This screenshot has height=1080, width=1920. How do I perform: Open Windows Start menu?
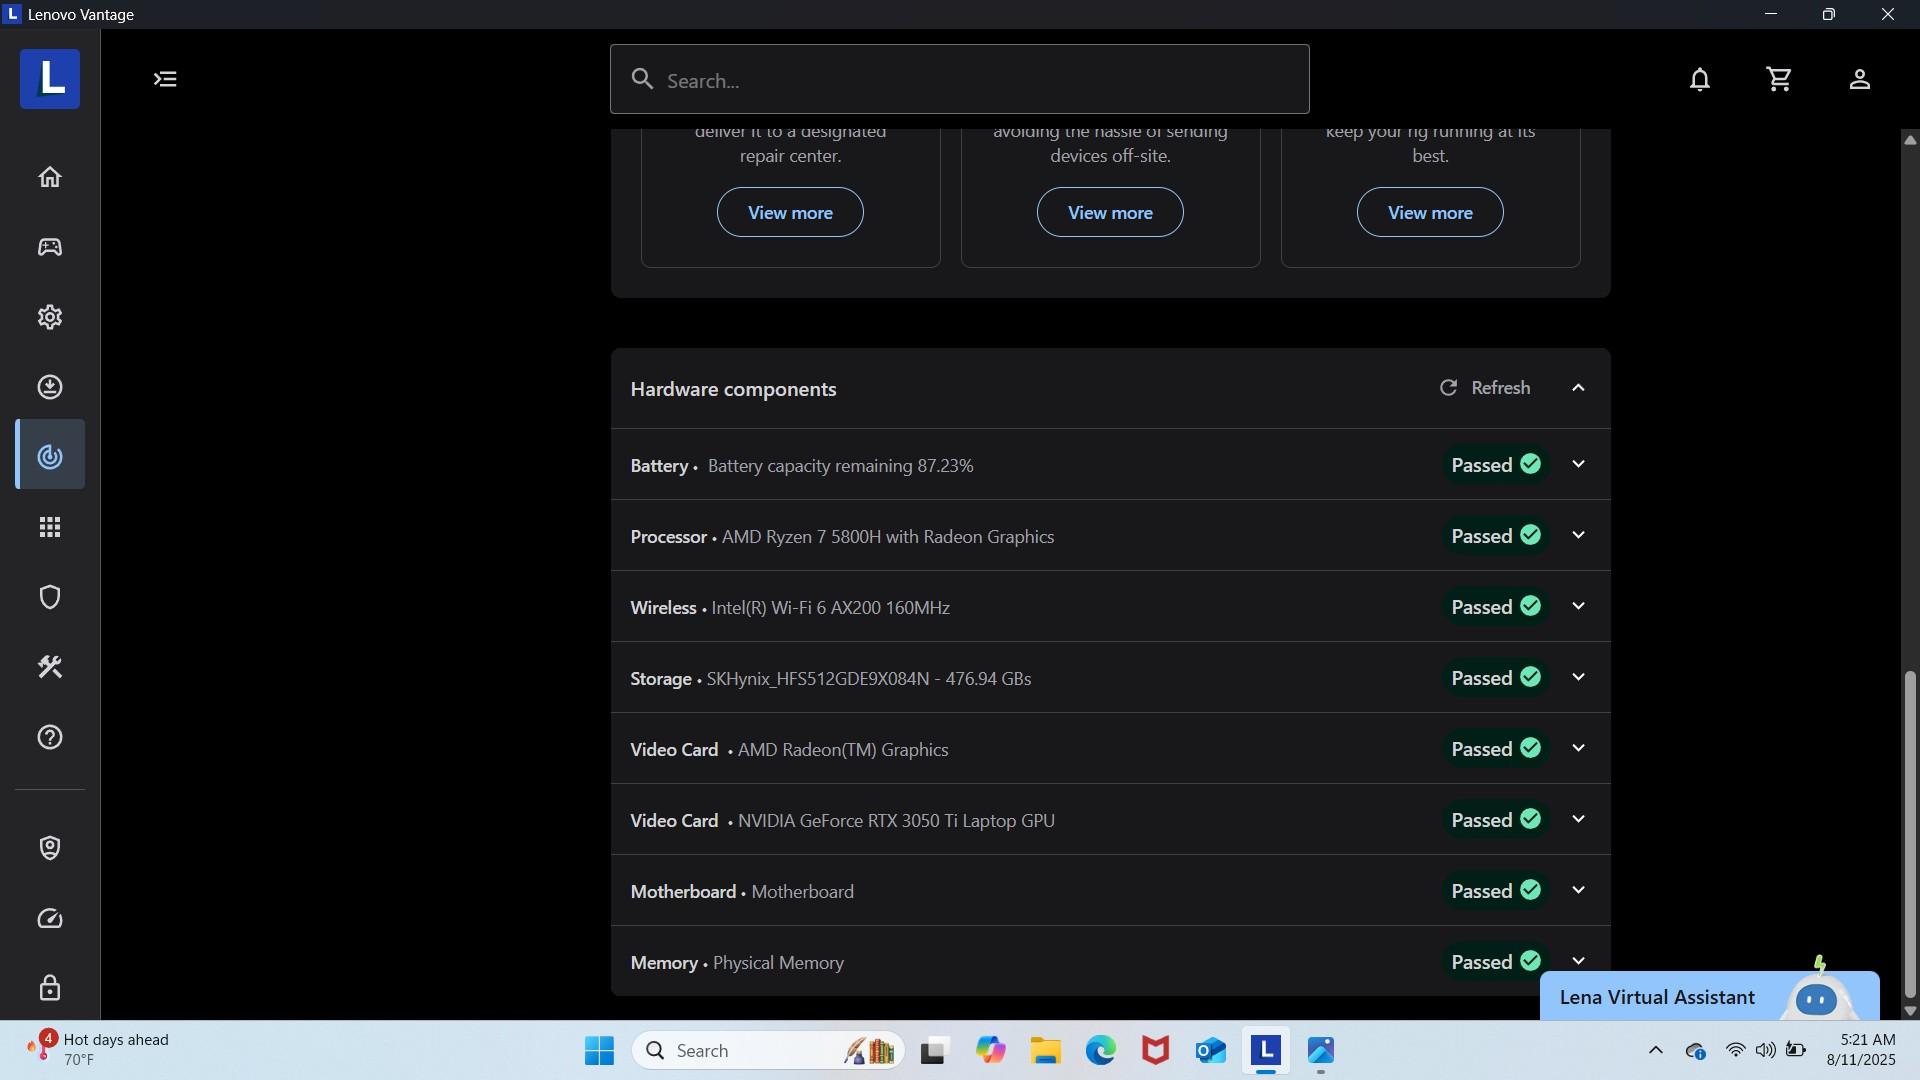point(599,1051)
